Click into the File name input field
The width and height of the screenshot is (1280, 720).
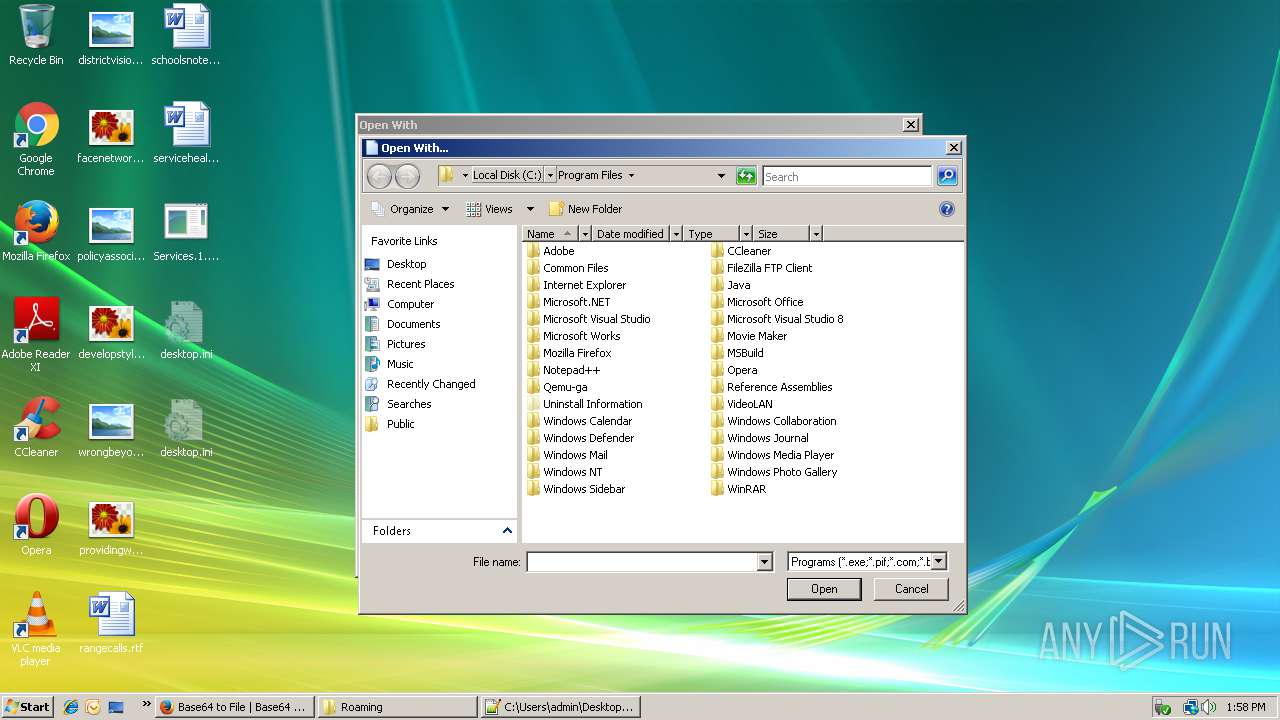click(x=642, y=562)
